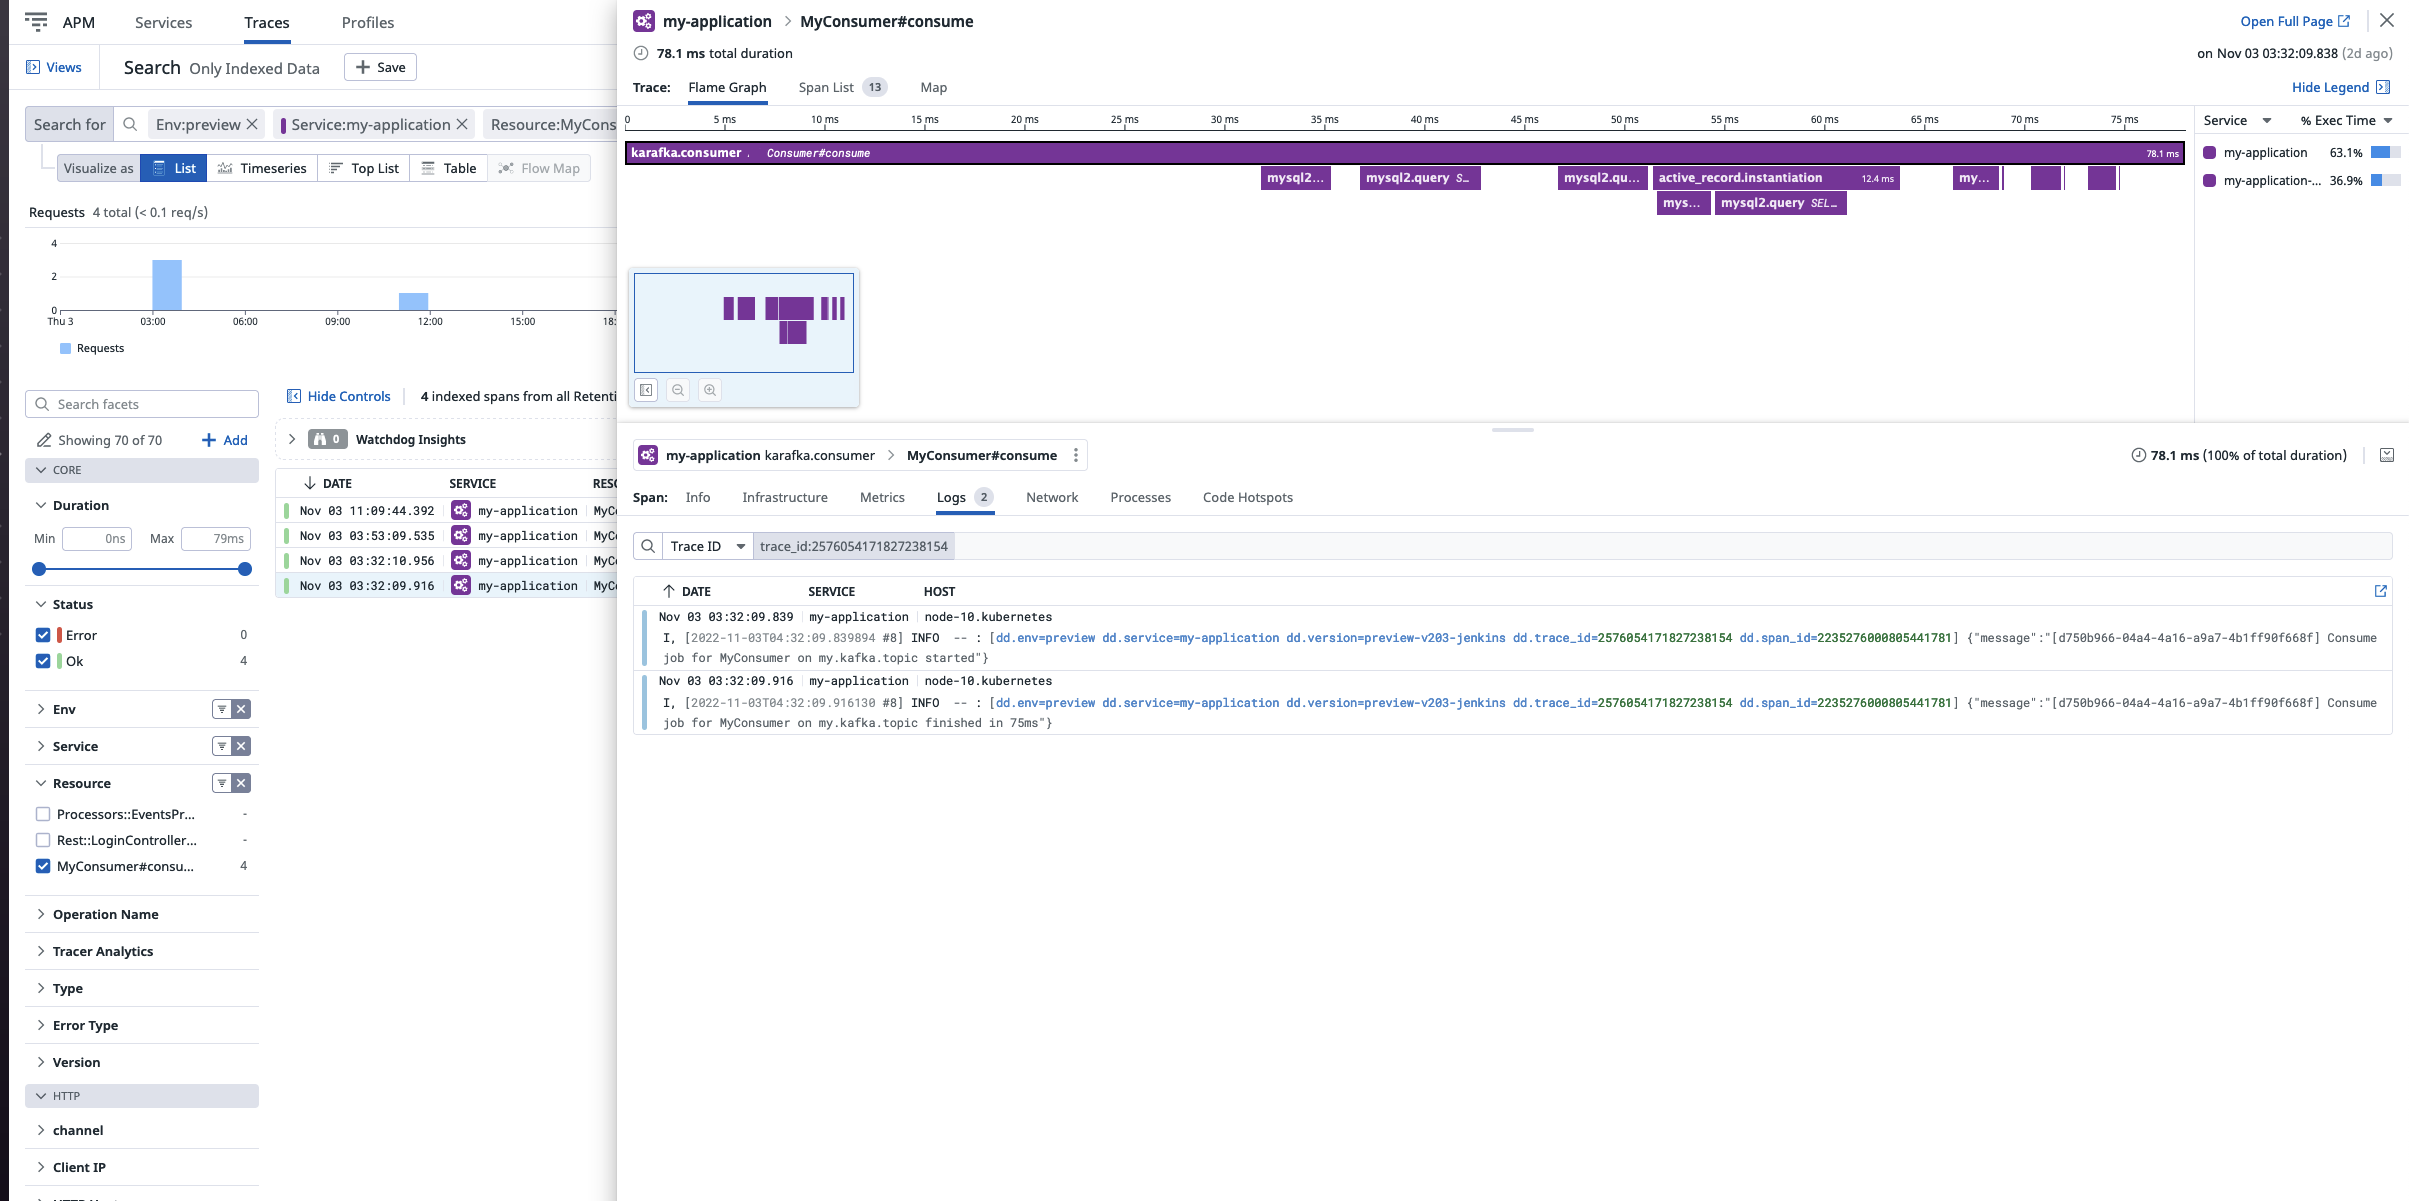The width and height of the screenshot is (2409, 1201).
Task: Toggle the Ok status checkbox
Action: point(43,661)
